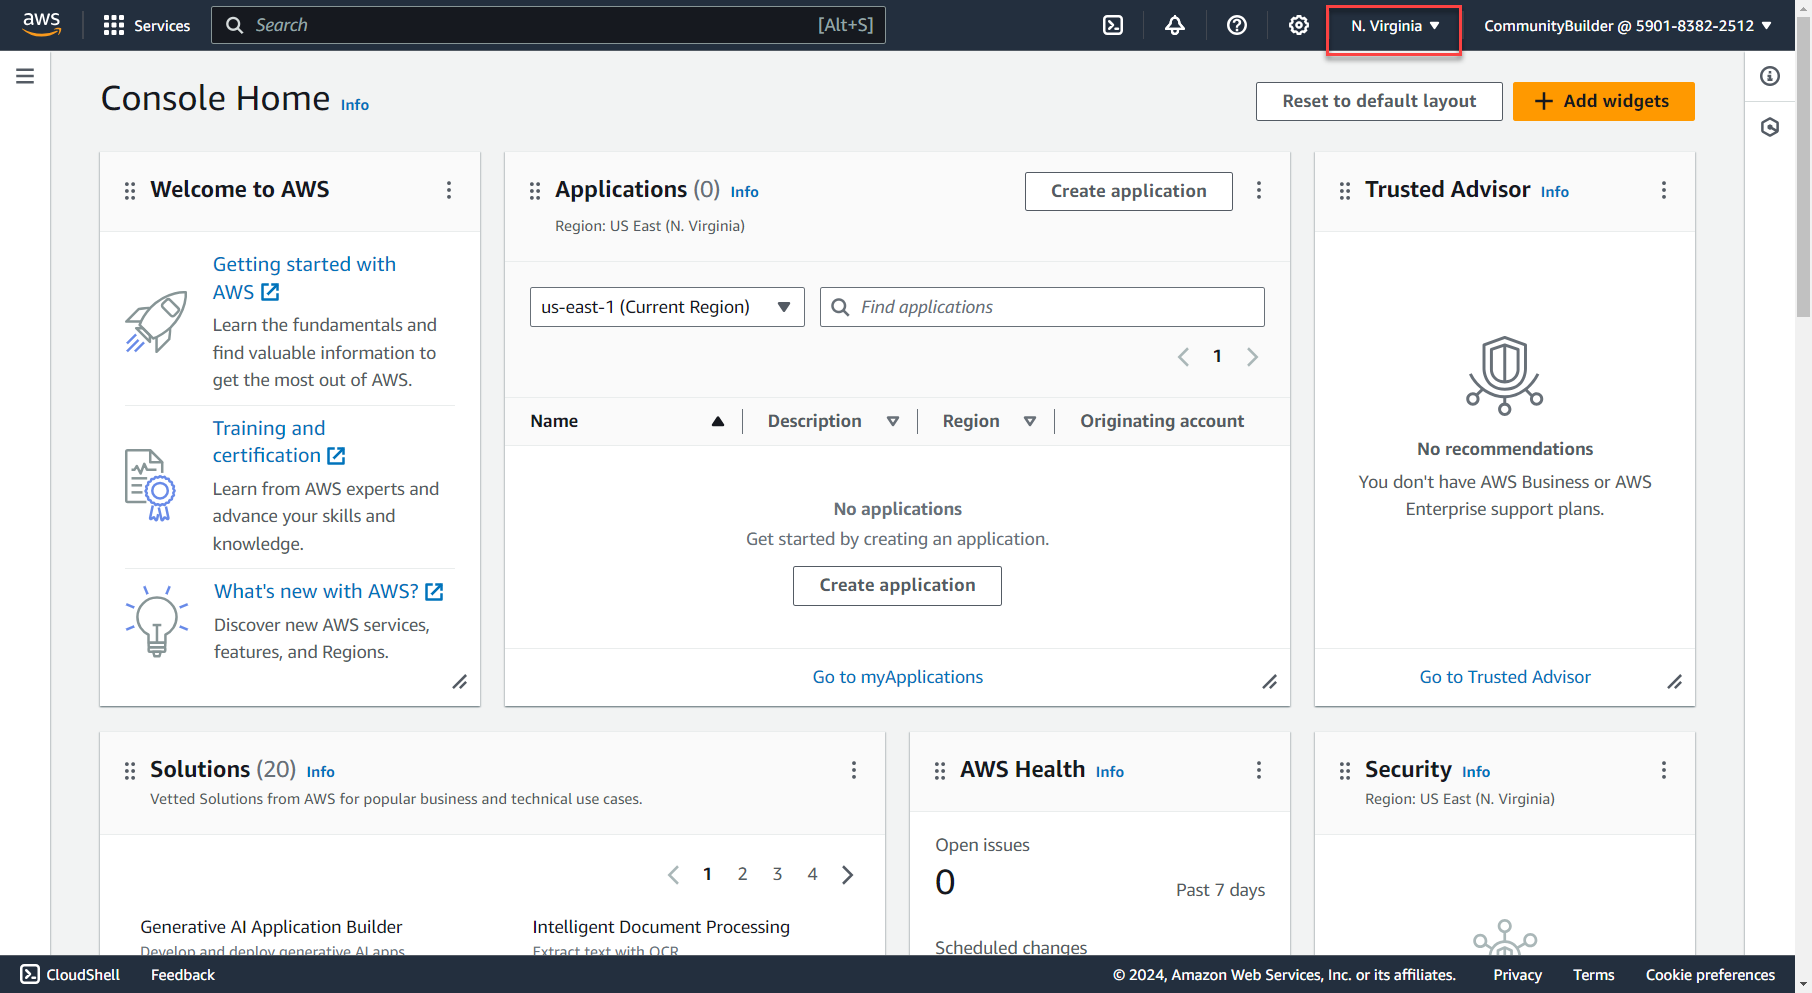Open the hamburger side navigation menu
Image resolution: width=1812 pixels, height=993 pixels.
coord(25,76)
